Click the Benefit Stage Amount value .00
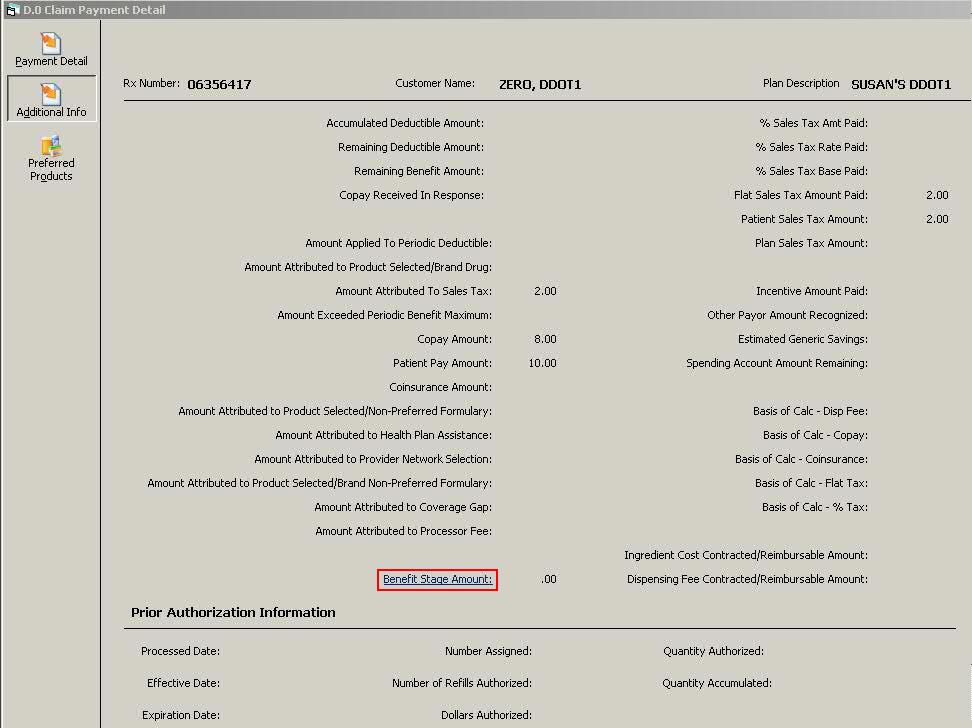This screenshot has width=972, height=728. click(549, 579)
